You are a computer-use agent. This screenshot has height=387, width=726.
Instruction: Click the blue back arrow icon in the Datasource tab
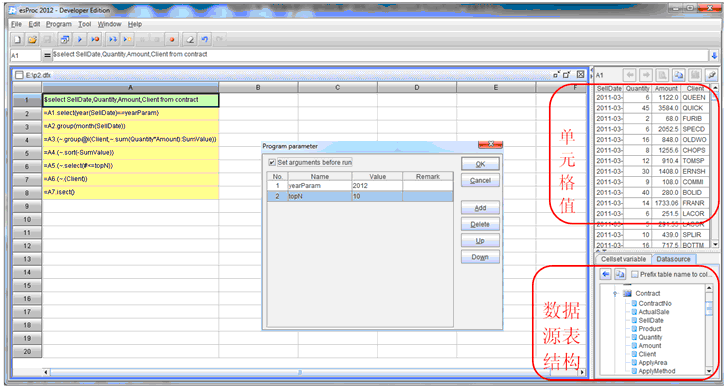[x=606, y=275]
